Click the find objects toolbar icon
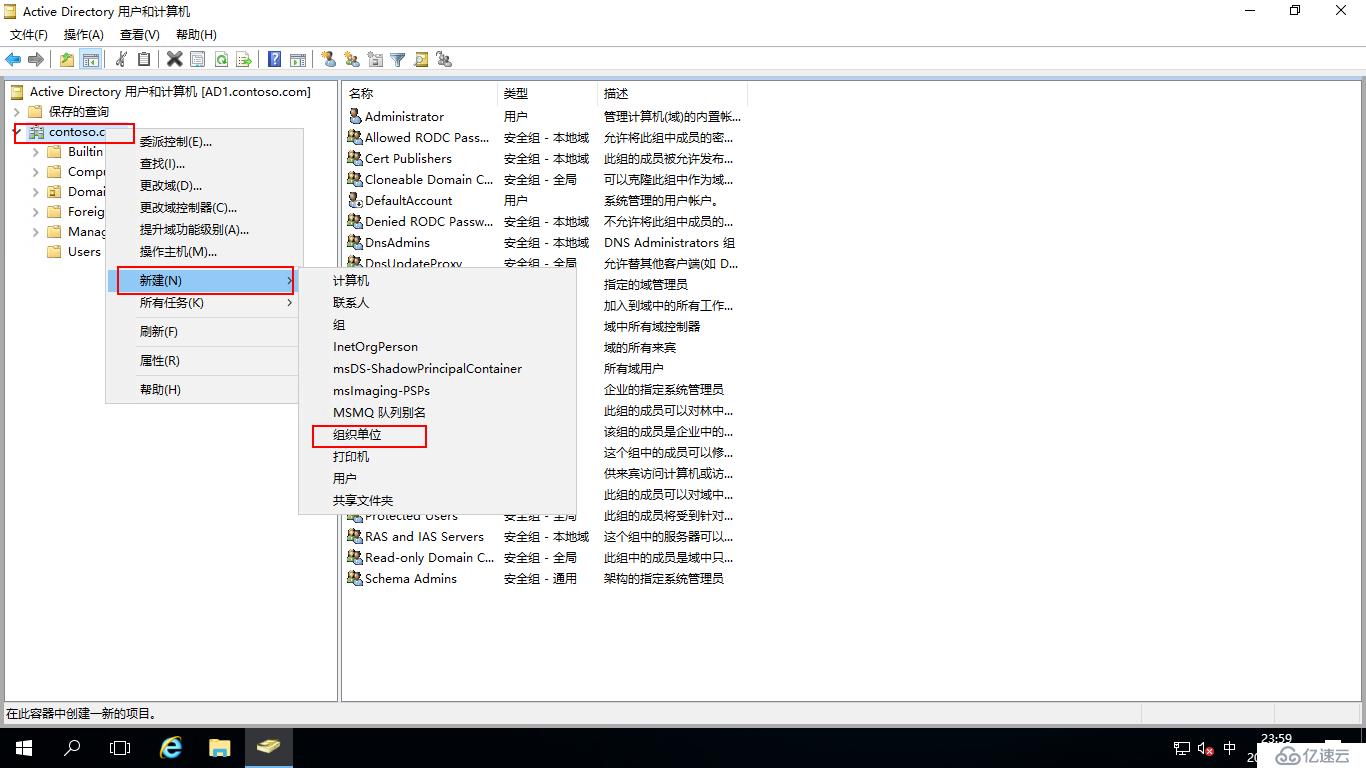 [x=421, y=60]
